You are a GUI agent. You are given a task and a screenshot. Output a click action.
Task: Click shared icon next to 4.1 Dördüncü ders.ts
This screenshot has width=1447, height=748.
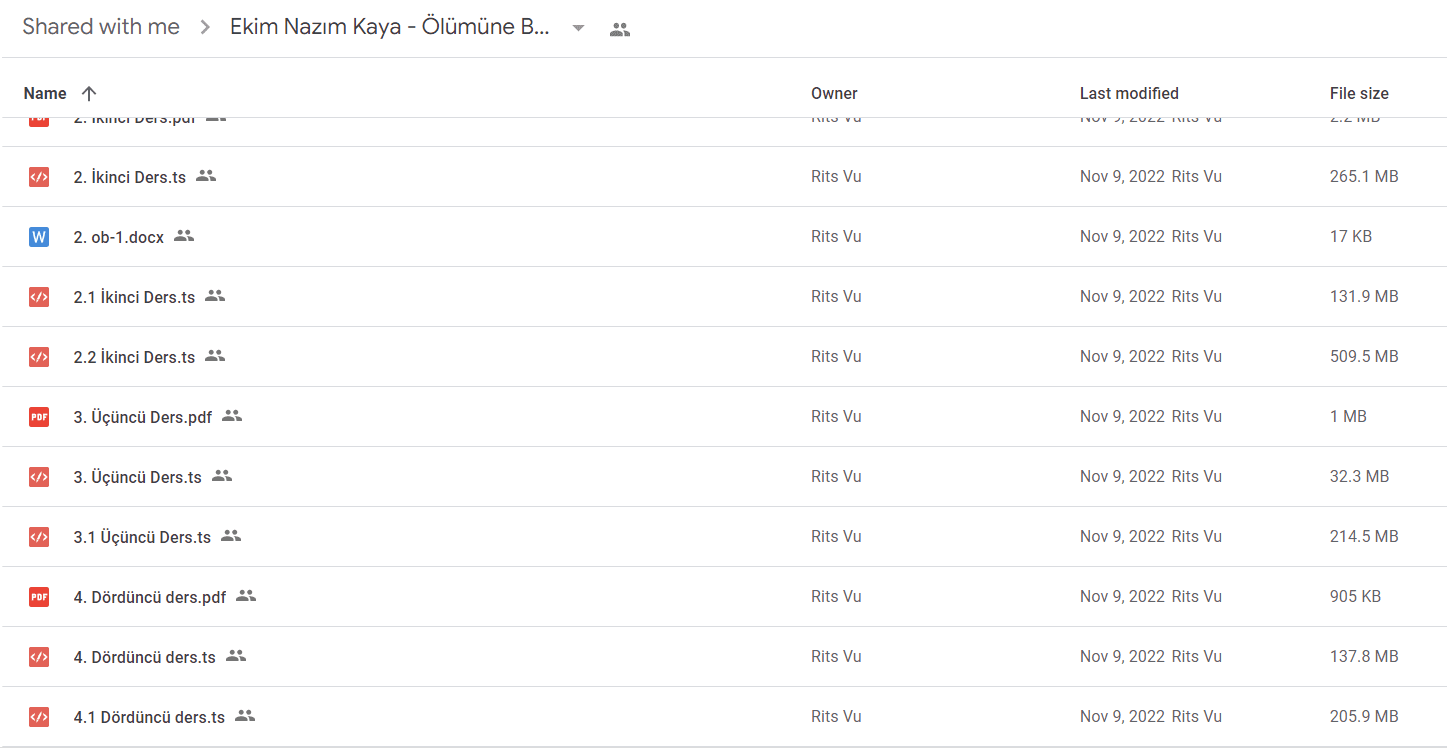(245, 716)
